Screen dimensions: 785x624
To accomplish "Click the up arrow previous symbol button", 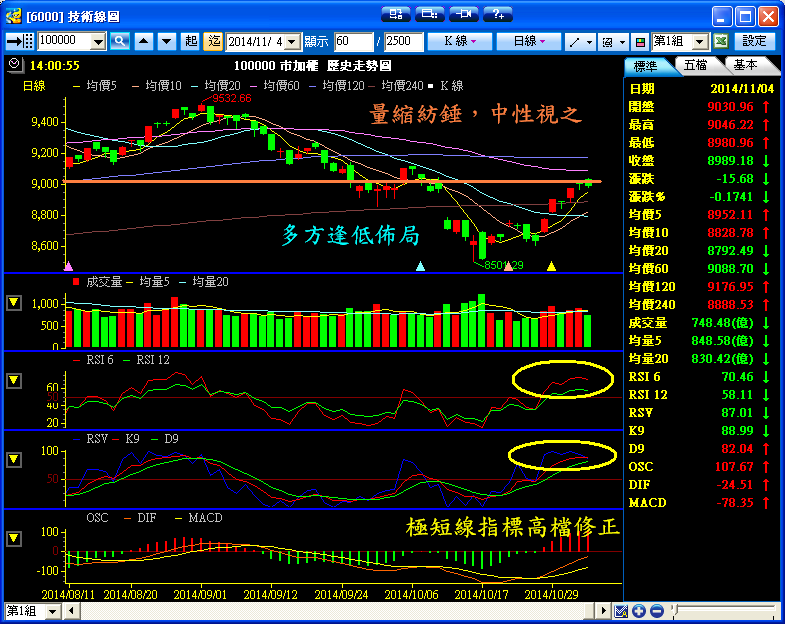I will tap(143, 41).
